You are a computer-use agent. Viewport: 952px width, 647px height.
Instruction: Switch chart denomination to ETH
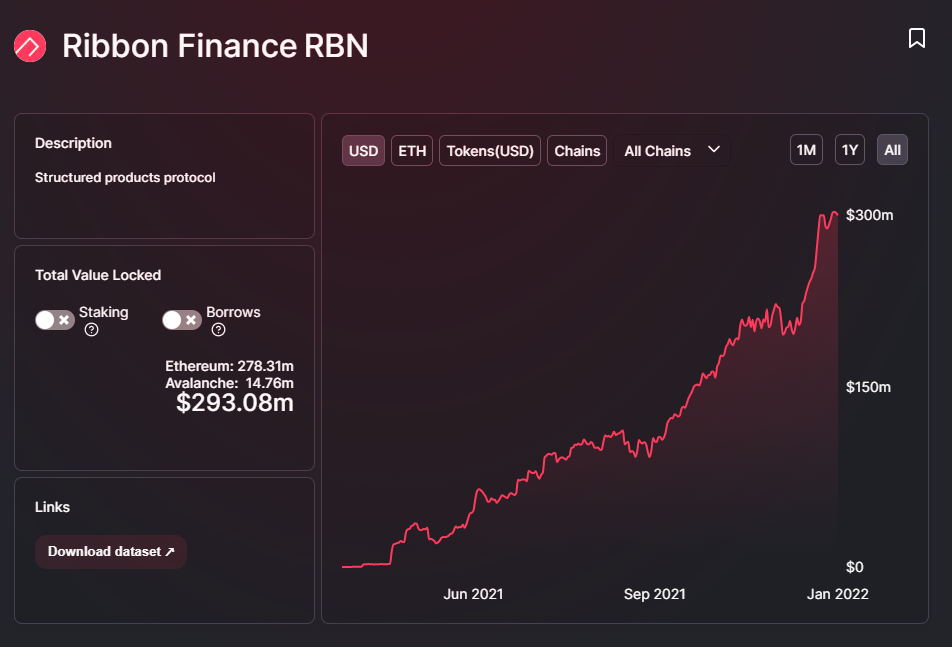coord(412,151)
